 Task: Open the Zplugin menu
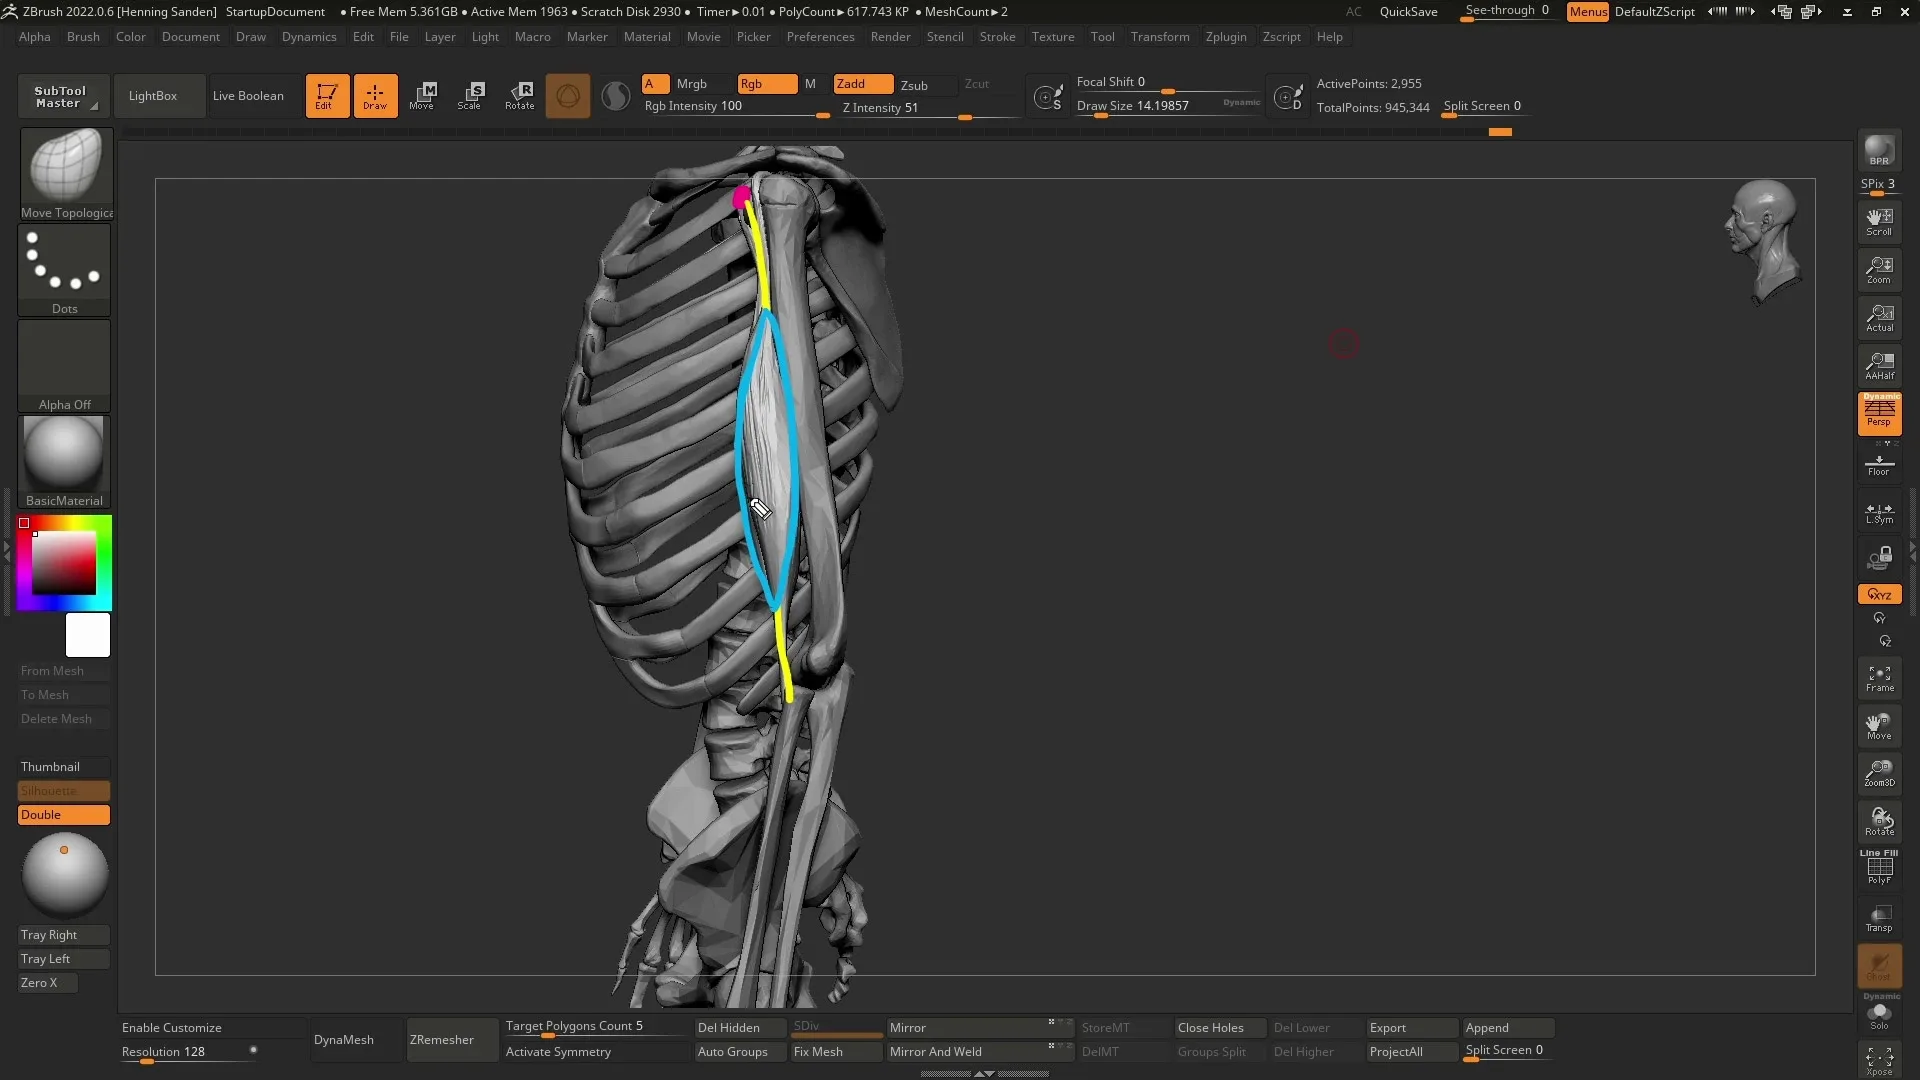[1226, 37]
